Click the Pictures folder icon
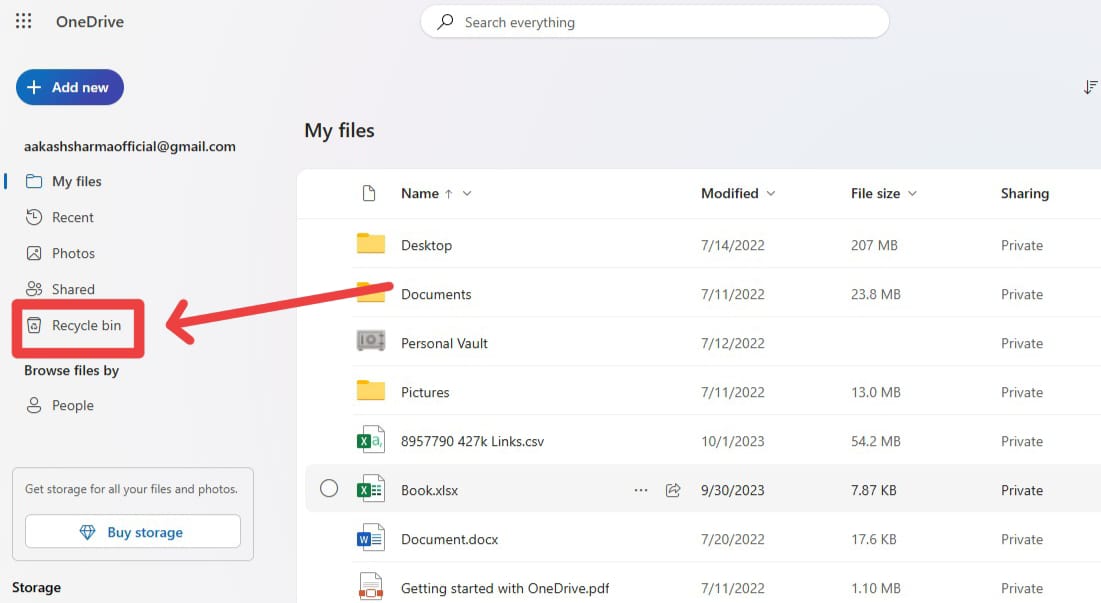This screenshot has width=1101, height=603. click(x=371, y=390)
